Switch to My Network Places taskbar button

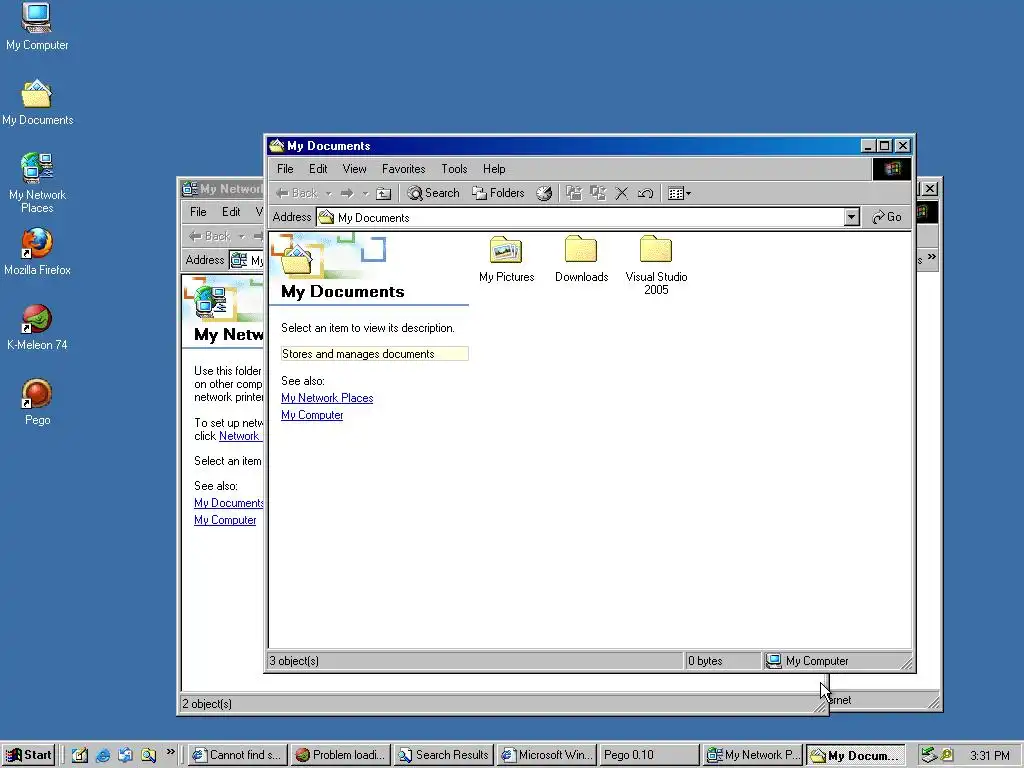coord(752,755)
